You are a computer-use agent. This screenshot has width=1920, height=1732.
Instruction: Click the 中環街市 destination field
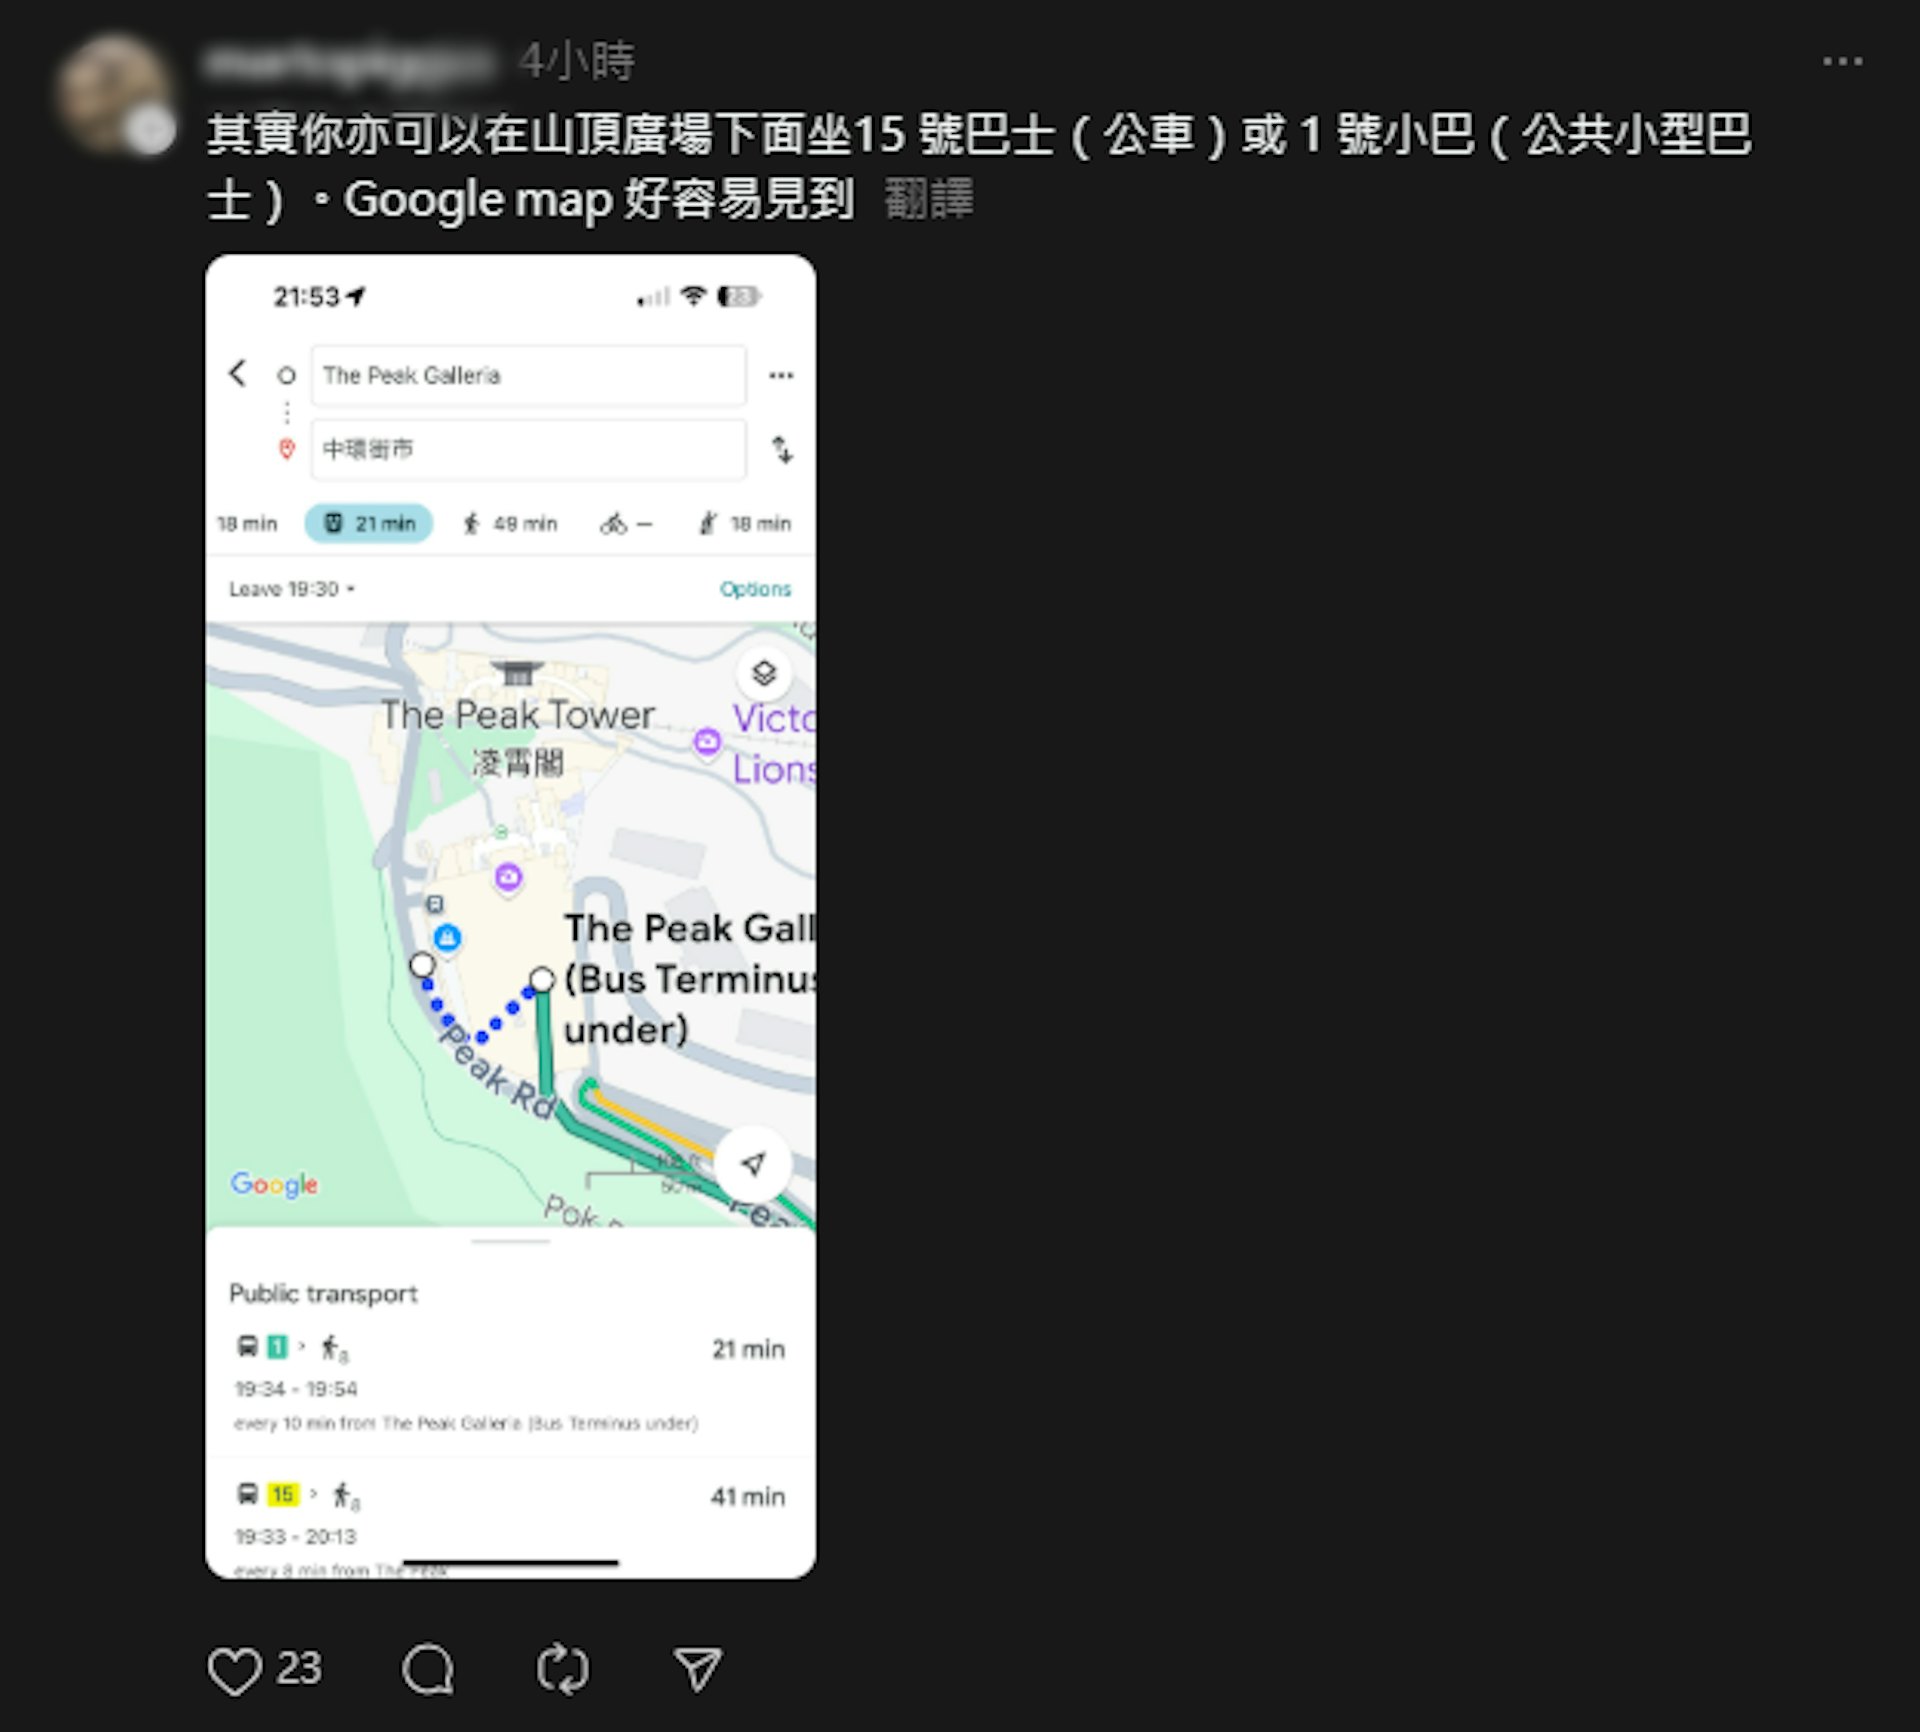pyautogui.click(x=528, y=449)
